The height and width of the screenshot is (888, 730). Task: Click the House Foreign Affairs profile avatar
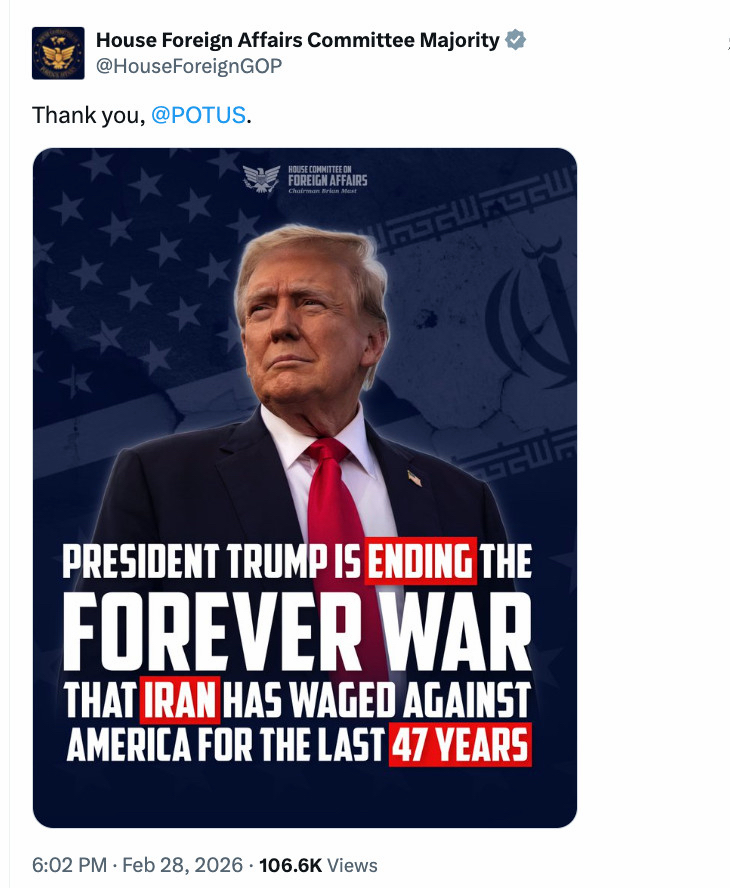click(58, 53)
